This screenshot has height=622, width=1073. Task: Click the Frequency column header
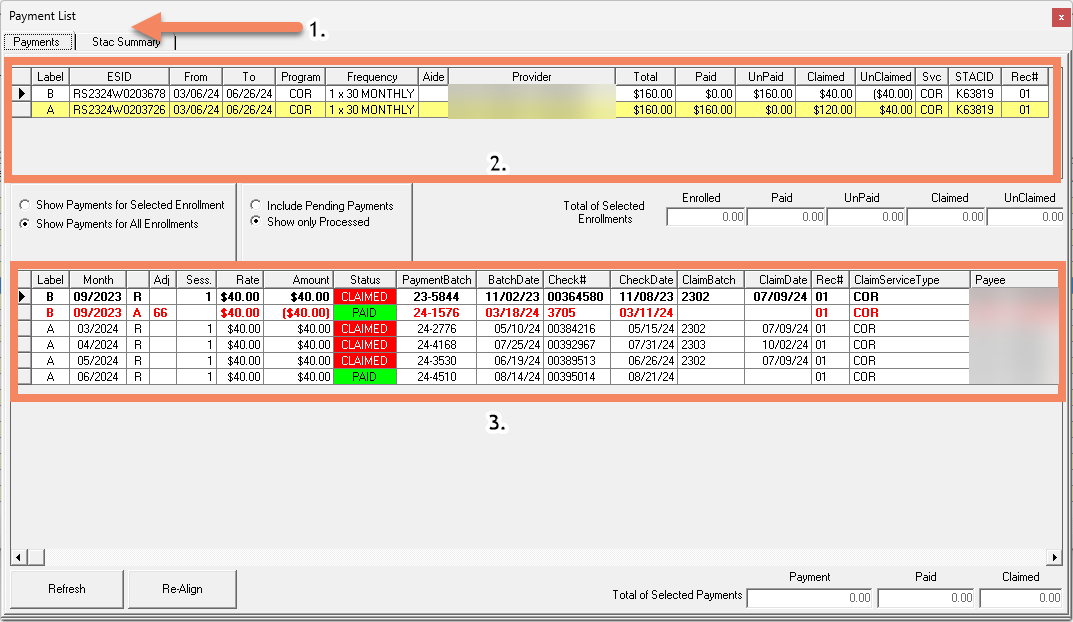[372, 77]
